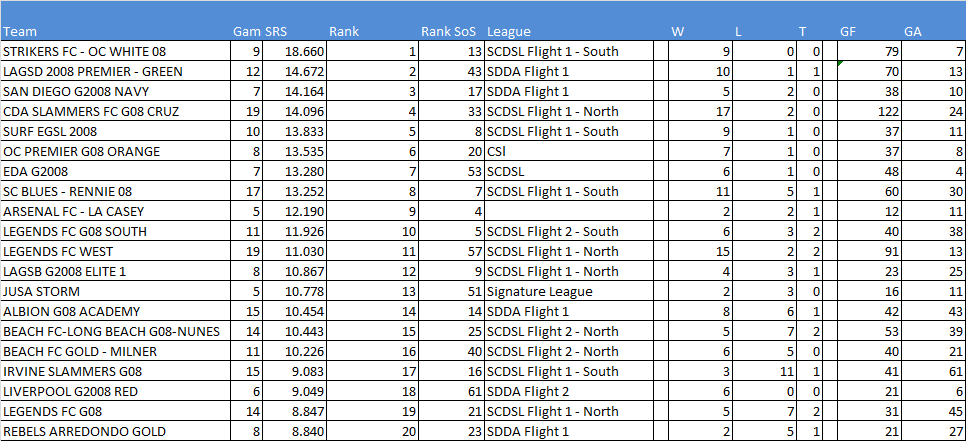Image resolution: width=966 pixels, height=441 pixels.
Task: Select the League column header
Action: pos(509,32)
